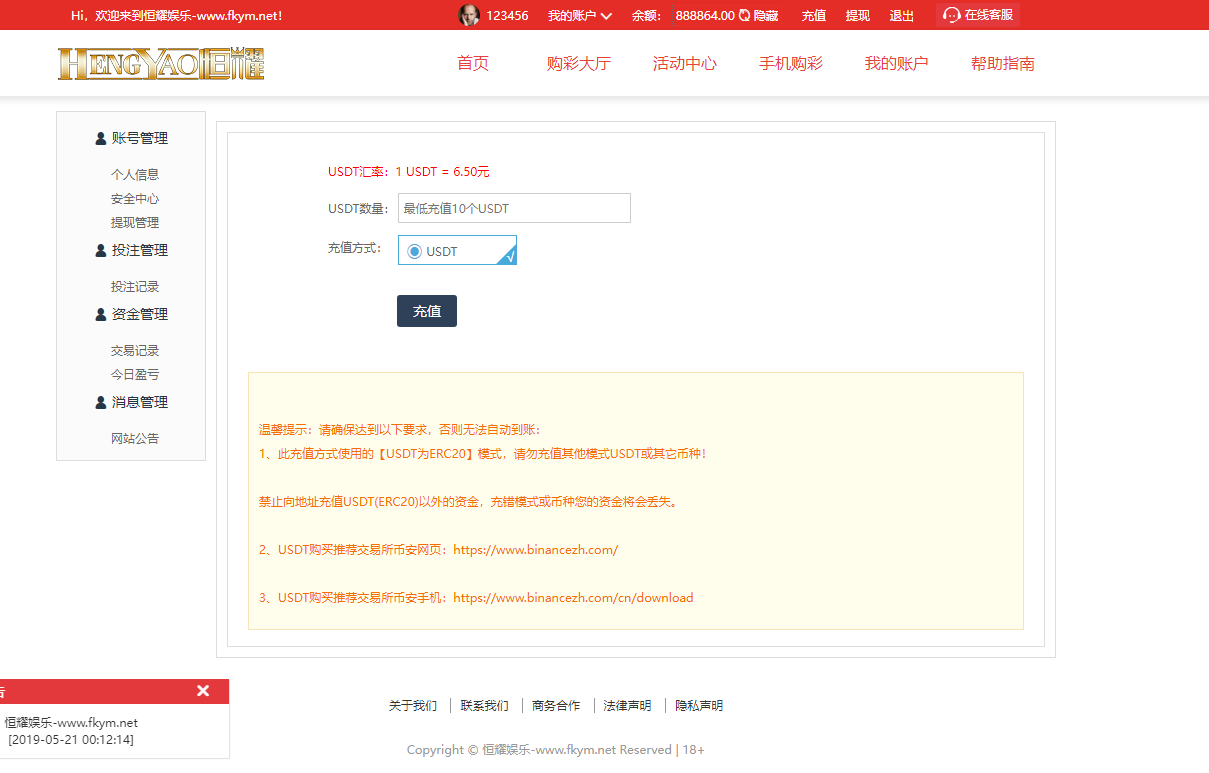Screen dimensions: 1209x773
Task: Click the HengYao 恒耀 logo
Action: [160, 63]
